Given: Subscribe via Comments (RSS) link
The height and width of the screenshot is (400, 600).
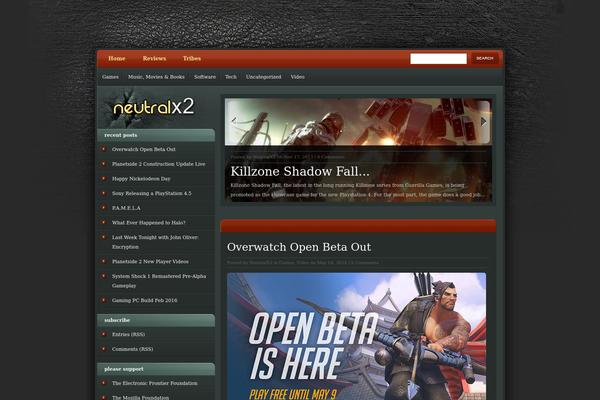Looking at the screenshot, I should 132,349.
